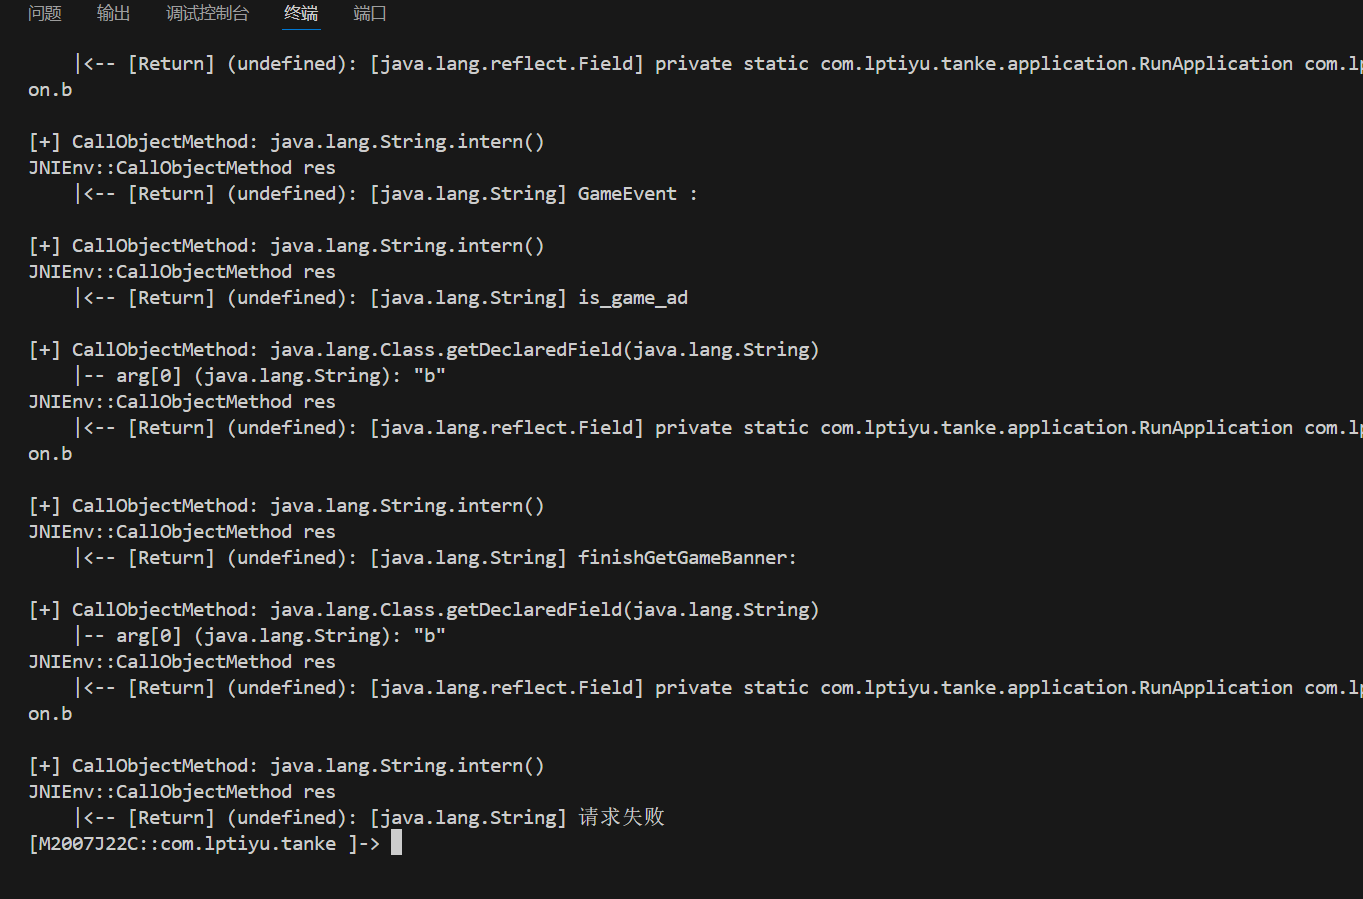Open the 输出 tab
Viewport: 1363px width, 899px height.
coord(114,14)
